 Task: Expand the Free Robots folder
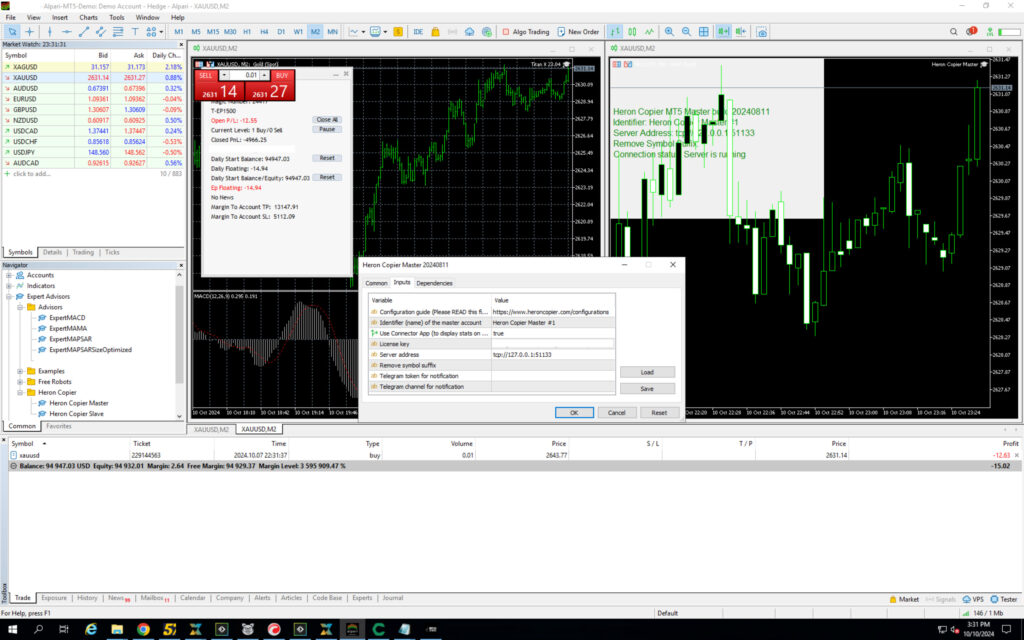[20, 381]
